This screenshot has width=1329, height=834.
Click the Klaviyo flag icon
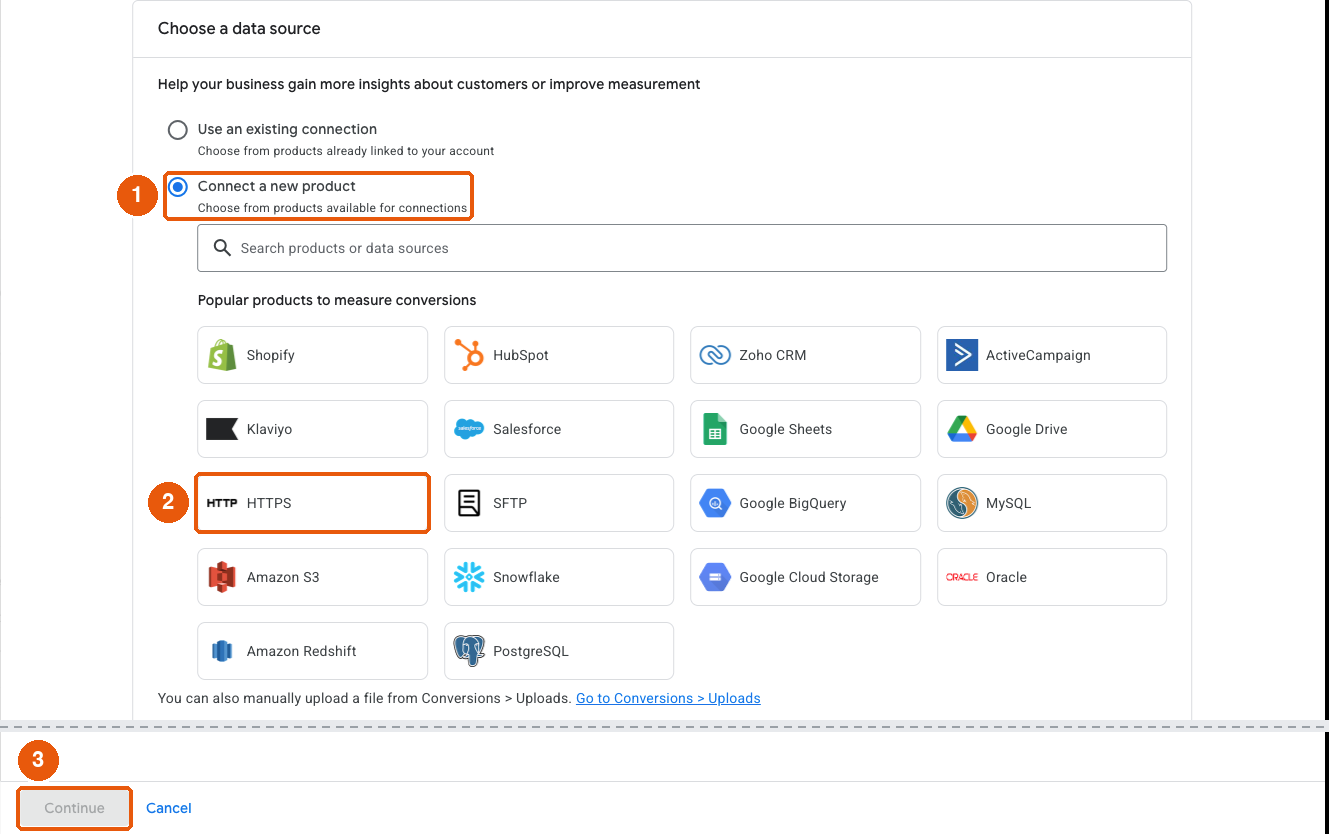[222, 429]
